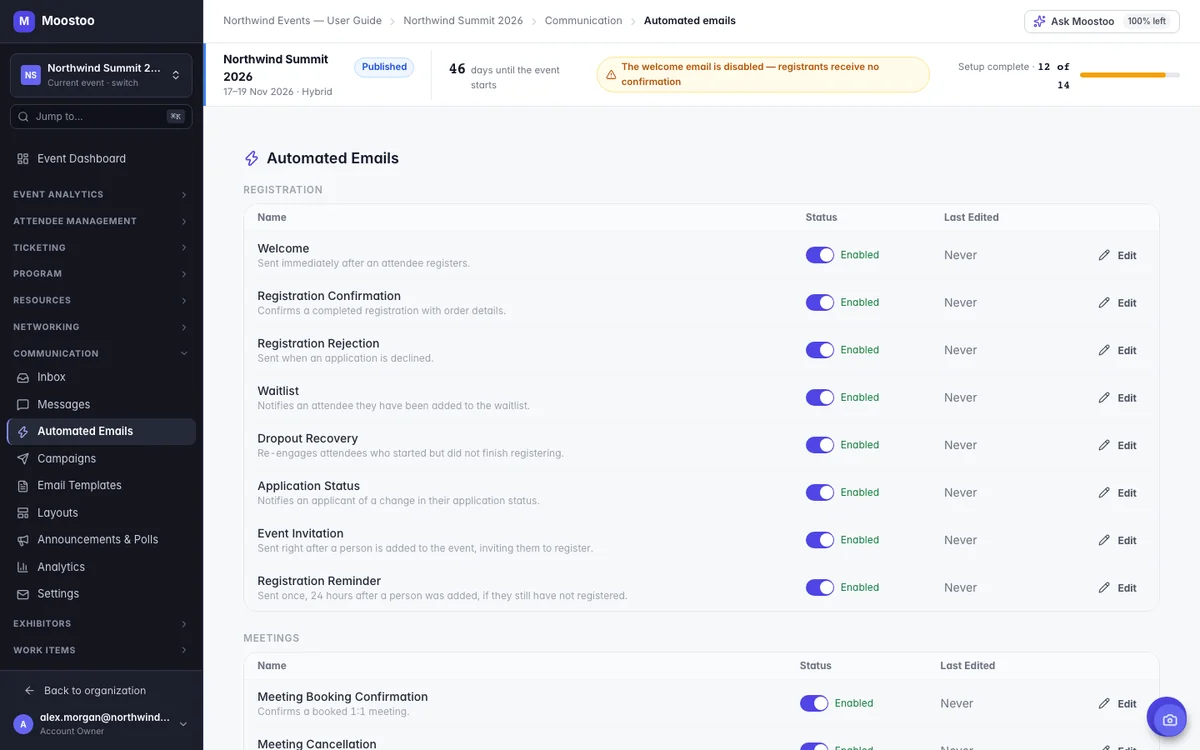The height and width of the screenshot is (750, 1200).
Task: Click the Email Templates document icon
Action: (x=23, y=486)
